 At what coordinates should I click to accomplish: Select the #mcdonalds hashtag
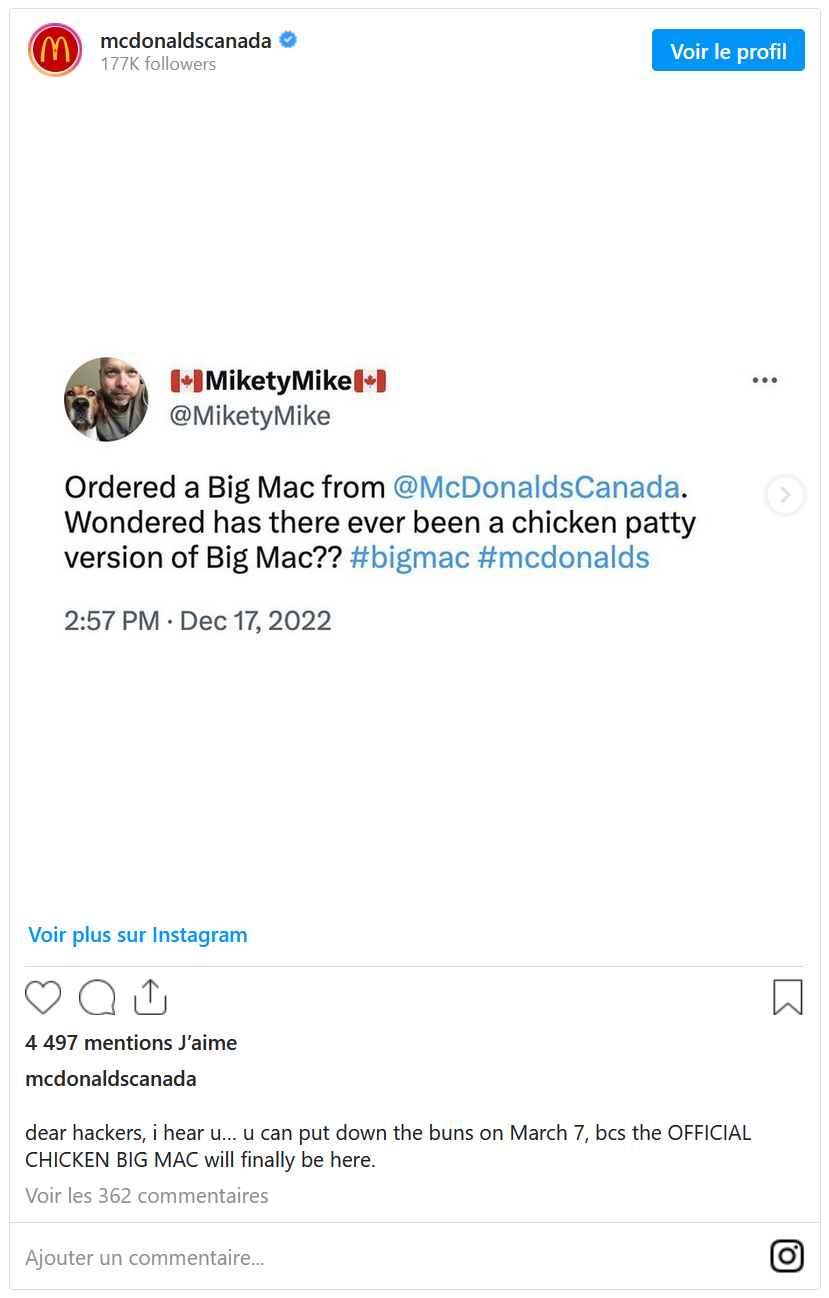coord(563,557)
